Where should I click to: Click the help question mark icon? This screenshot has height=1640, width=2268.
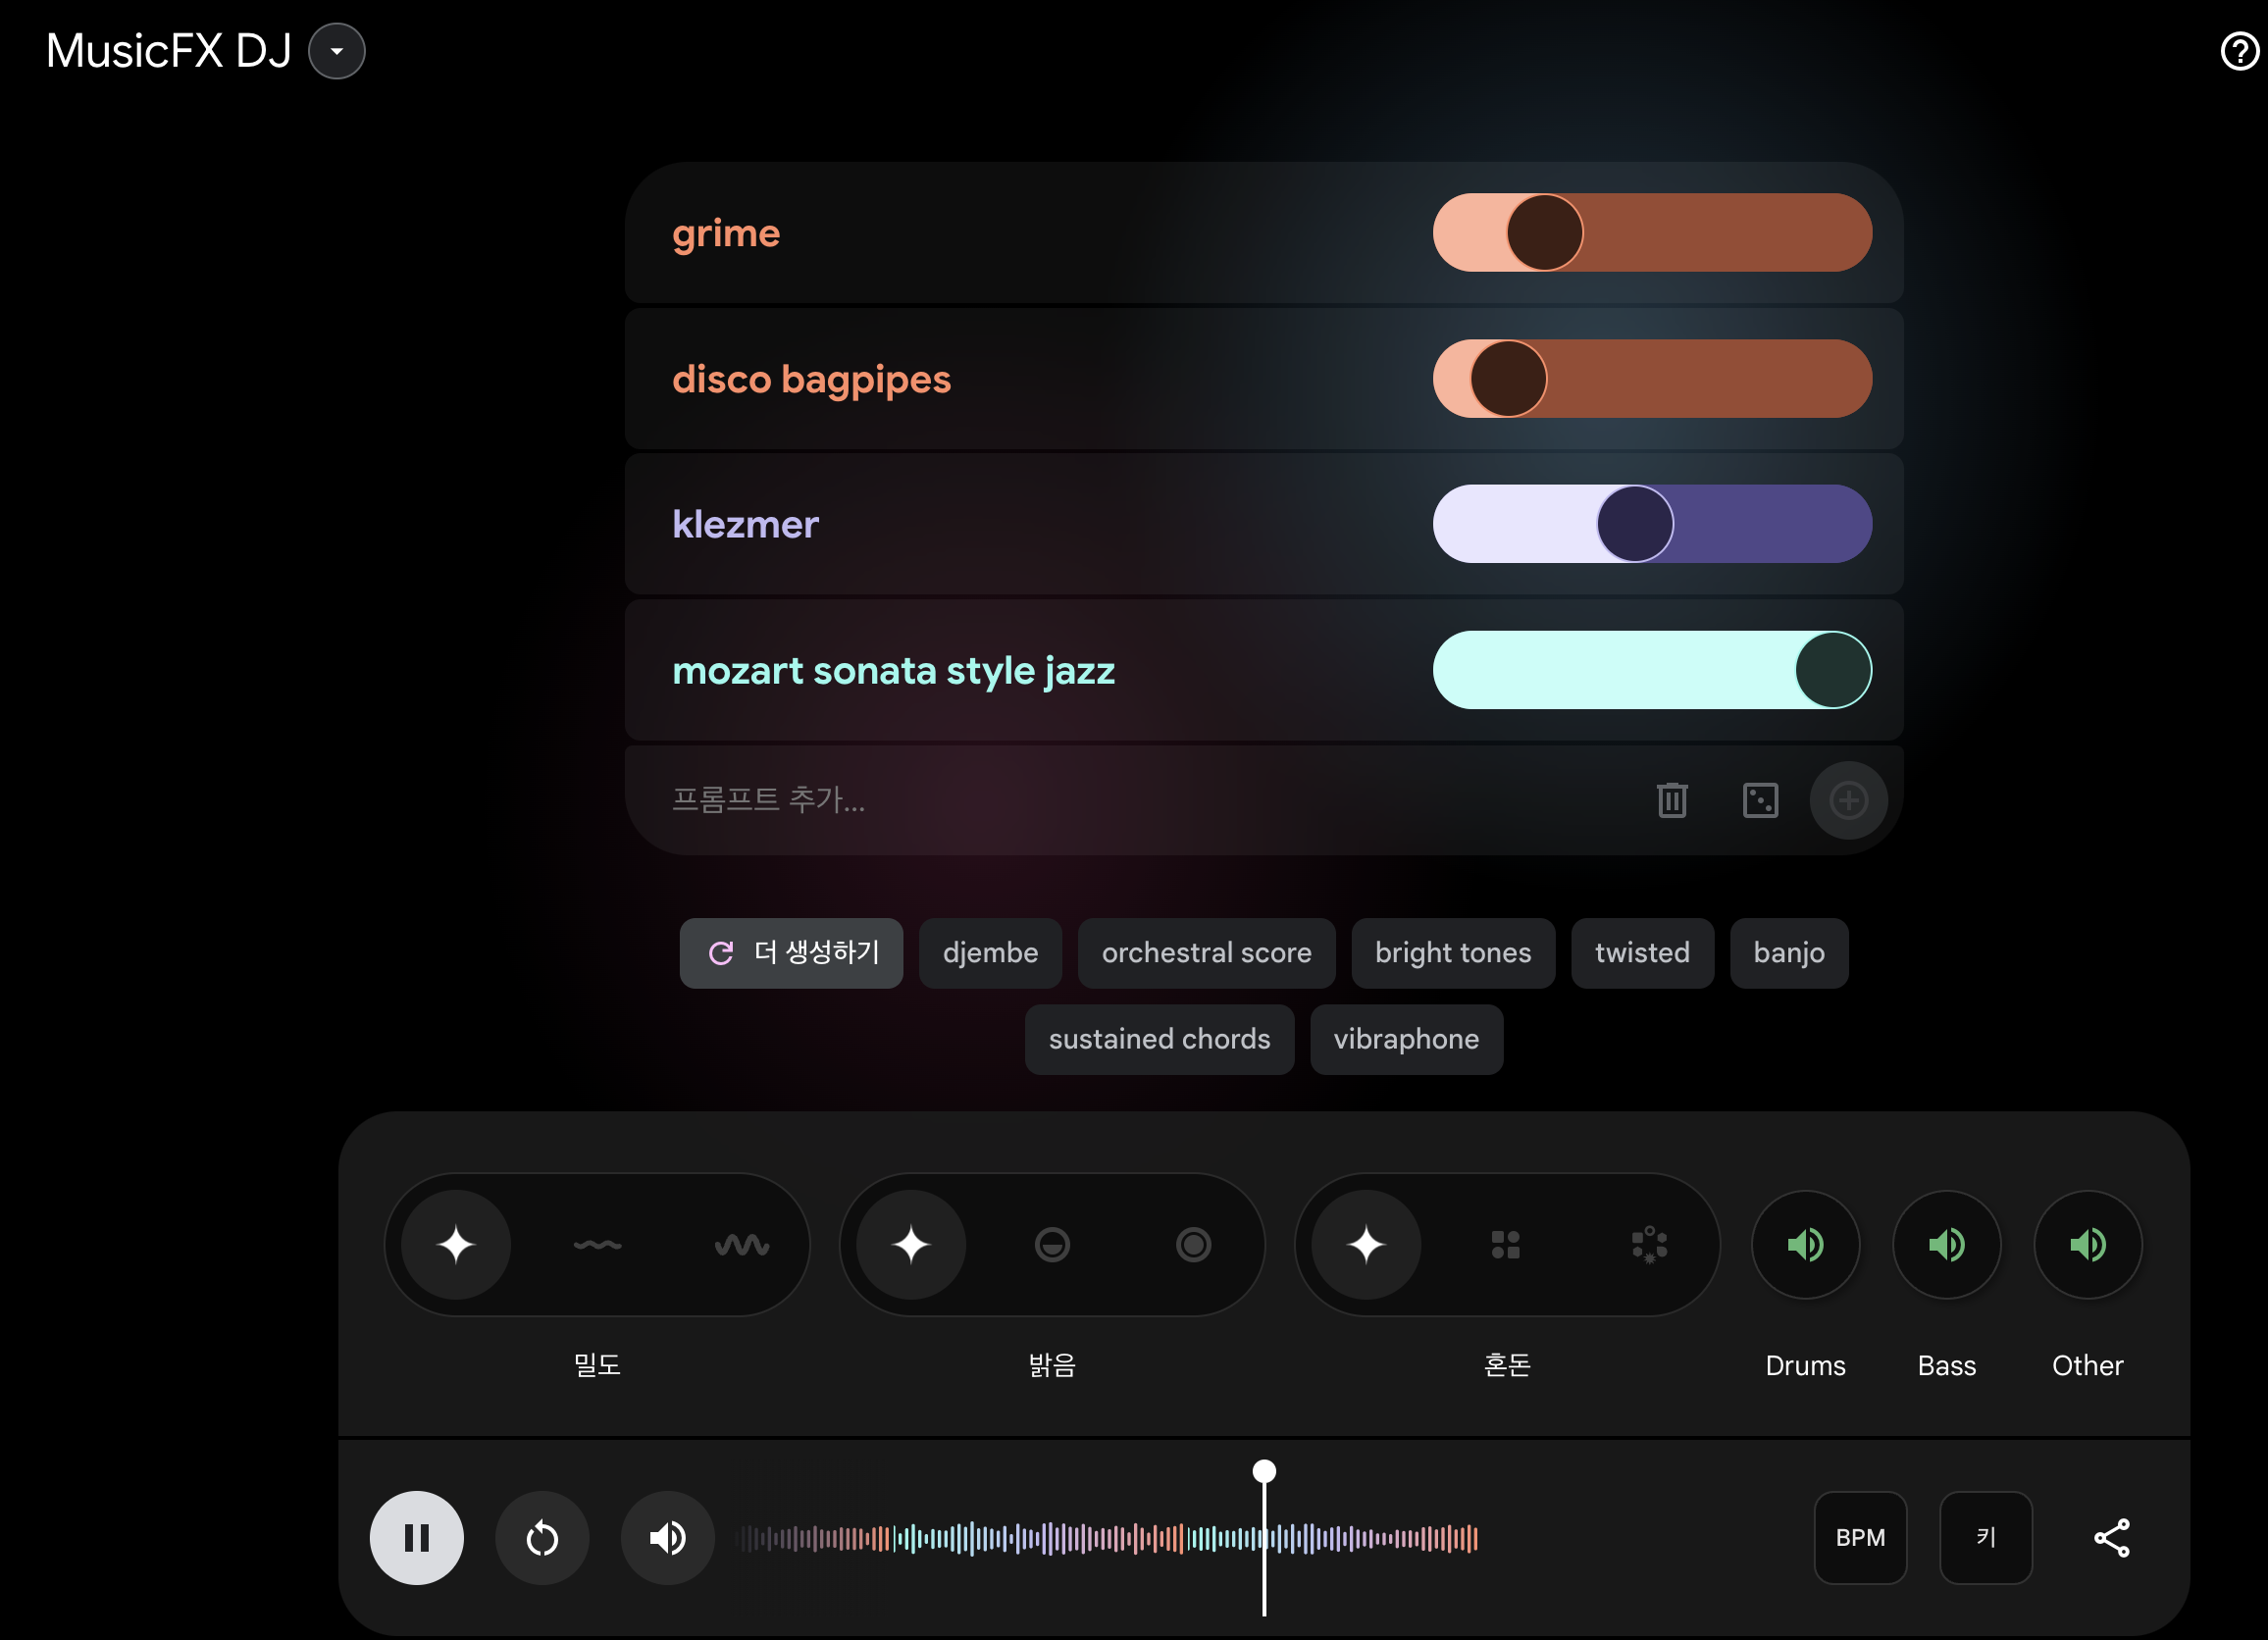pyautogui.click(x=2239, y=51)
